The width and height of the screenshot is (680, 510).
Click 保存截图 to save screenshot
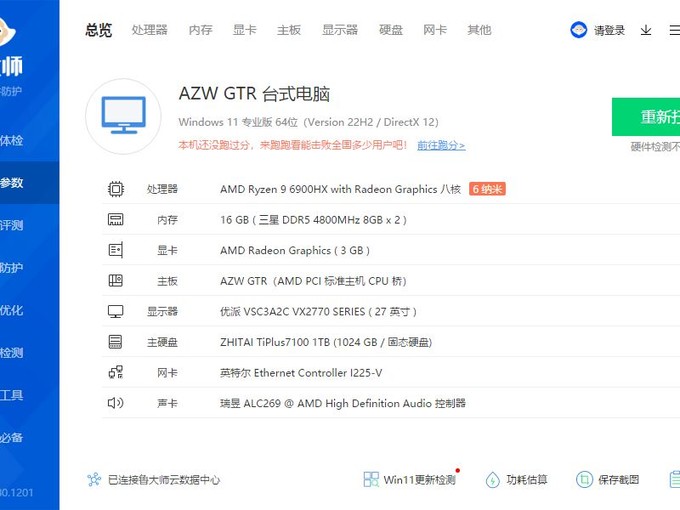pos(618,480)
